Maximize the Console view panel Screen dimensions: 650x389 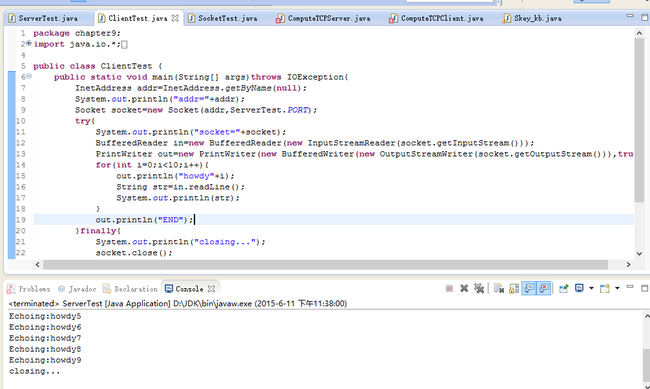[645, 288]
